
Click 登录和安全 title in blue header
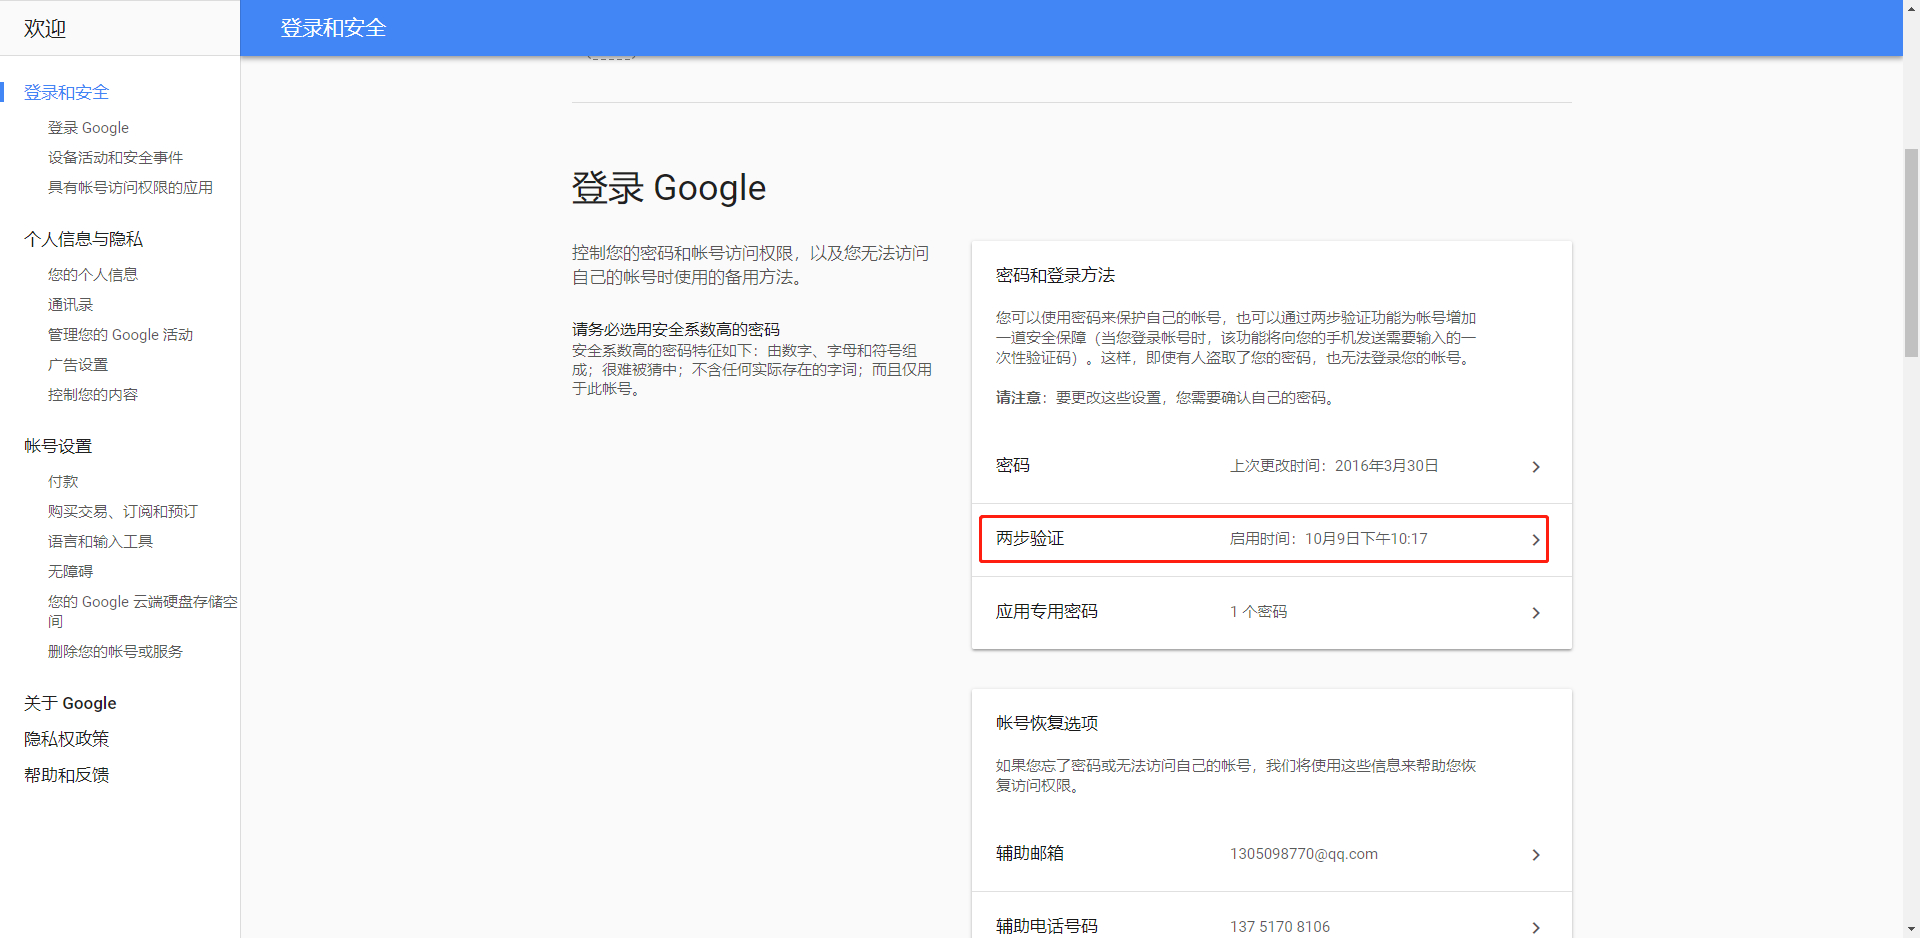[x=333, y=28]
